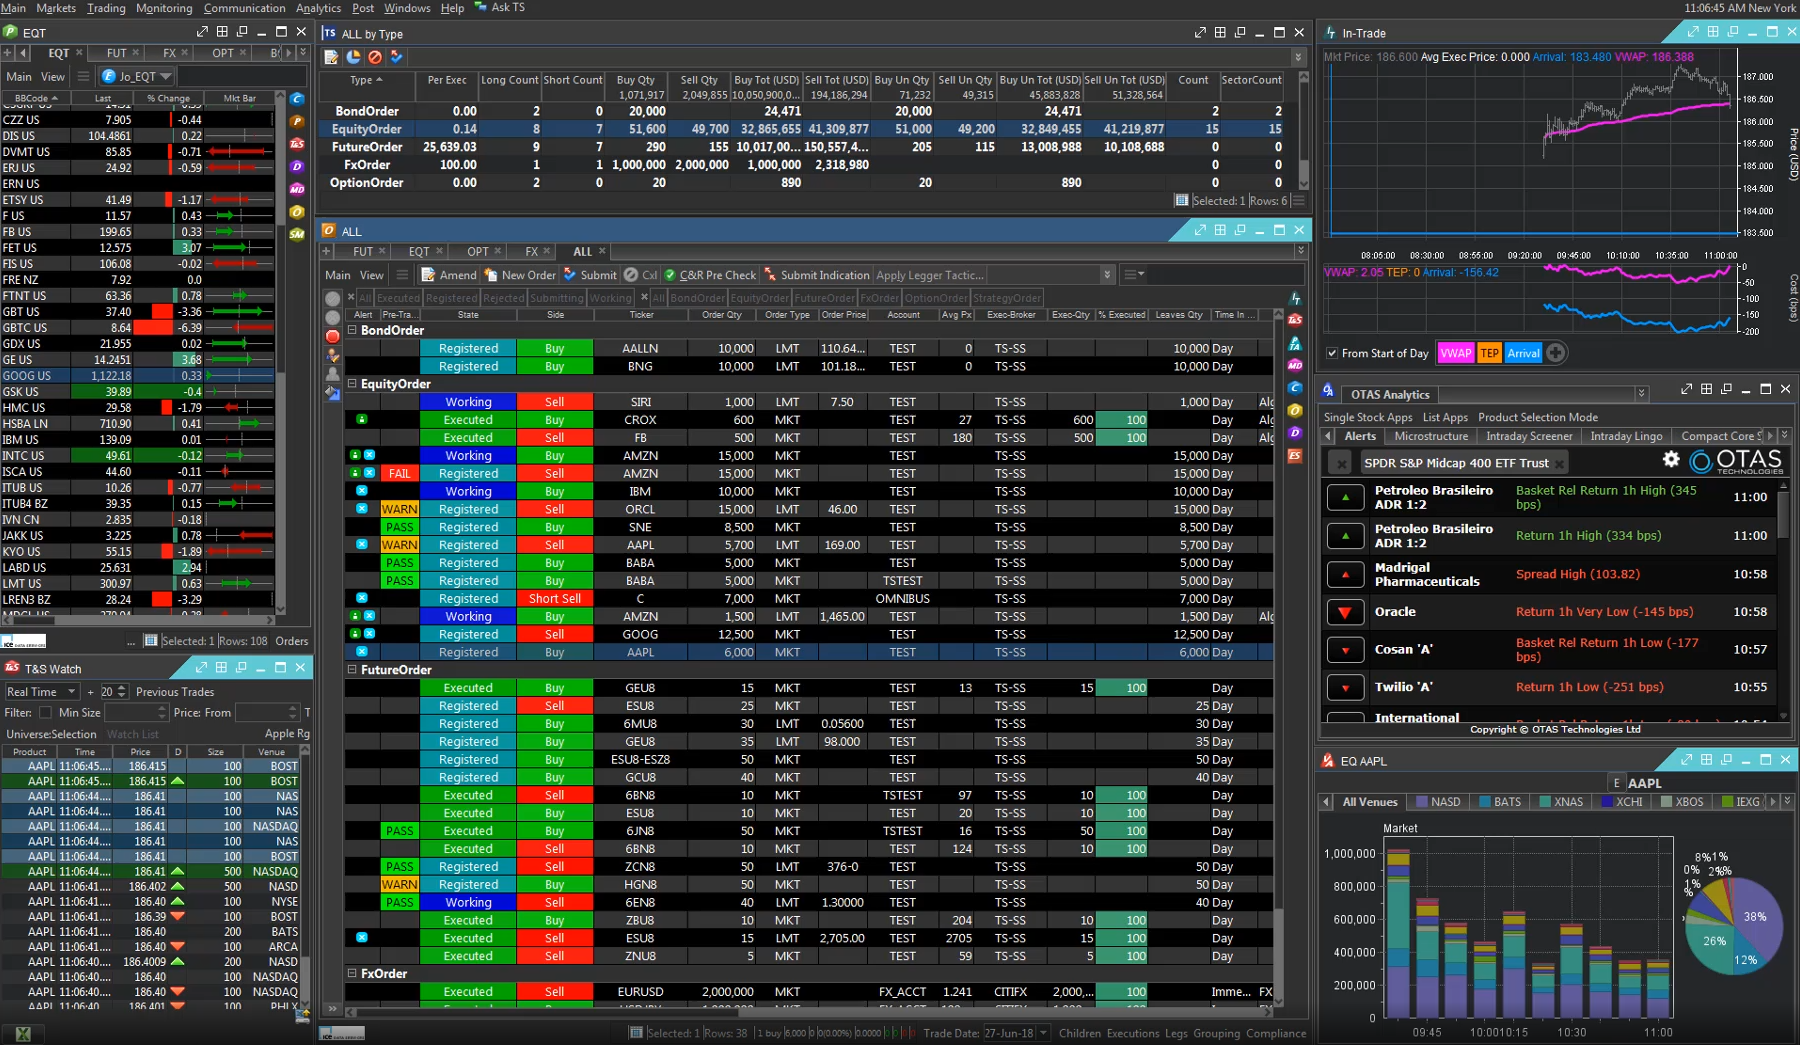Open the Real Time dropdown in T&S Watch
Screen dimensions: 1800x1045
pos(41,691)
